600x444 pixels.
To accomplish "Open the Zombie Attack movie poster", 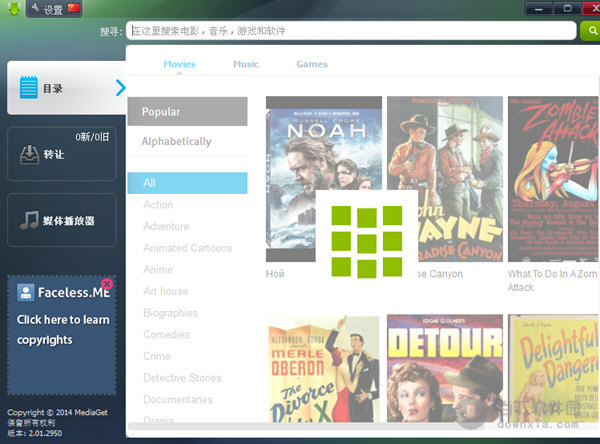I will [x=554, y=179].
